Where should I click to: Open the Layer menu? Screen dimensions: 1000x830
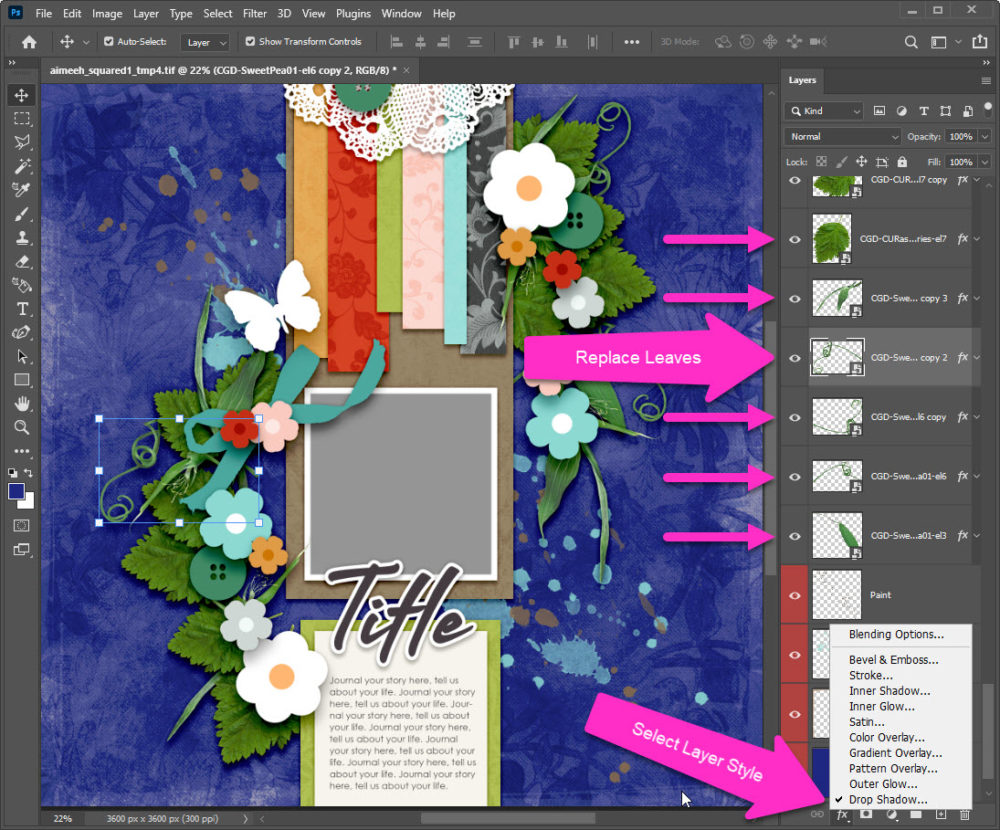point(145,13)
